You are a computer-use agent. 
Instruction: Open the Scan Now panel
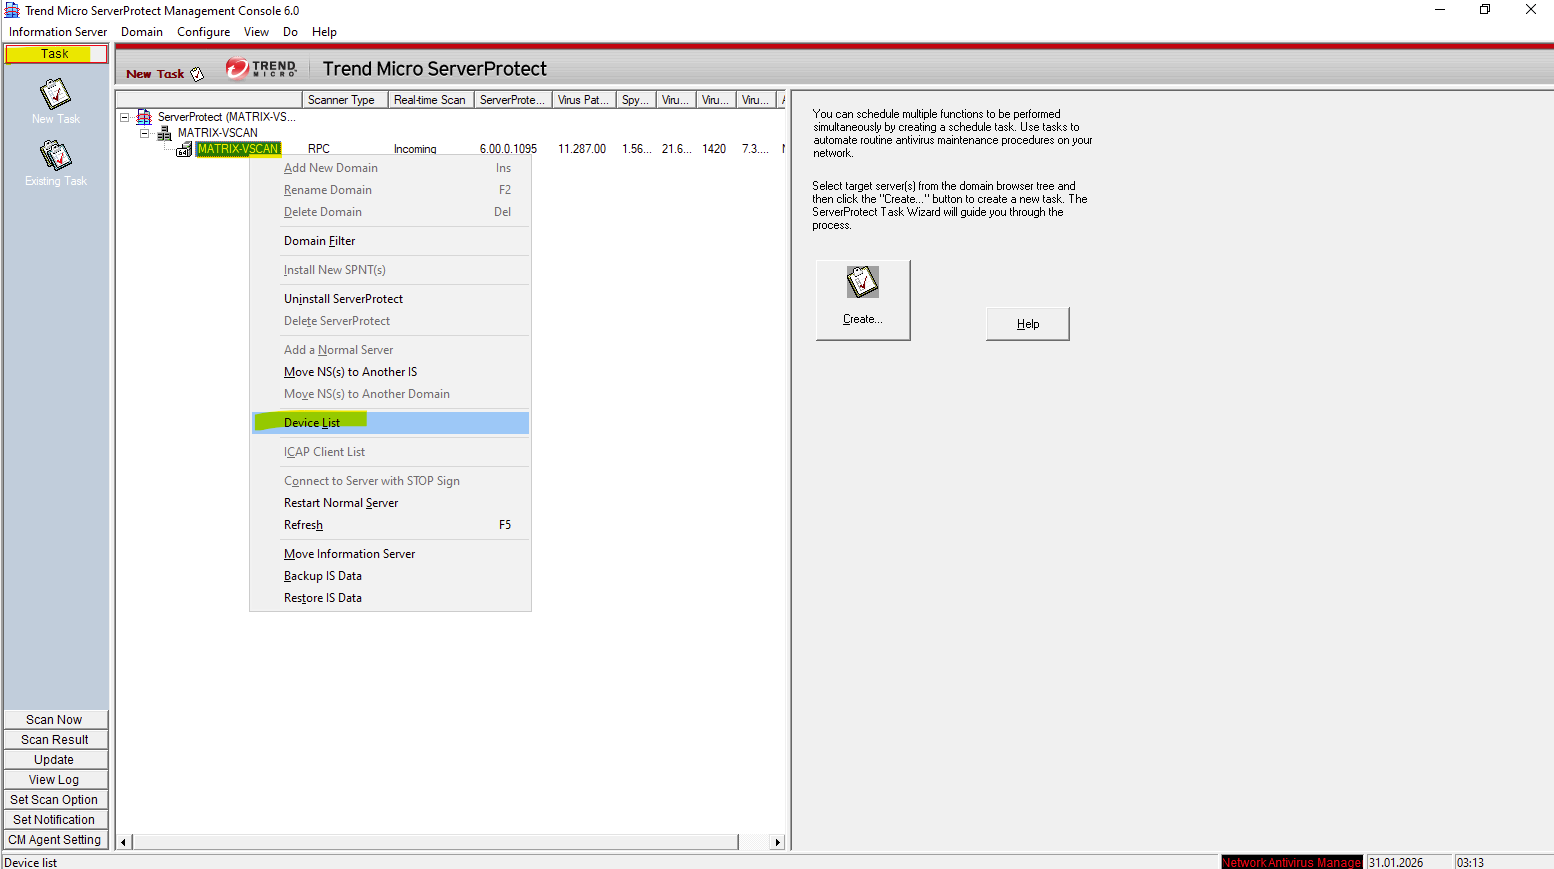[55, 720]
